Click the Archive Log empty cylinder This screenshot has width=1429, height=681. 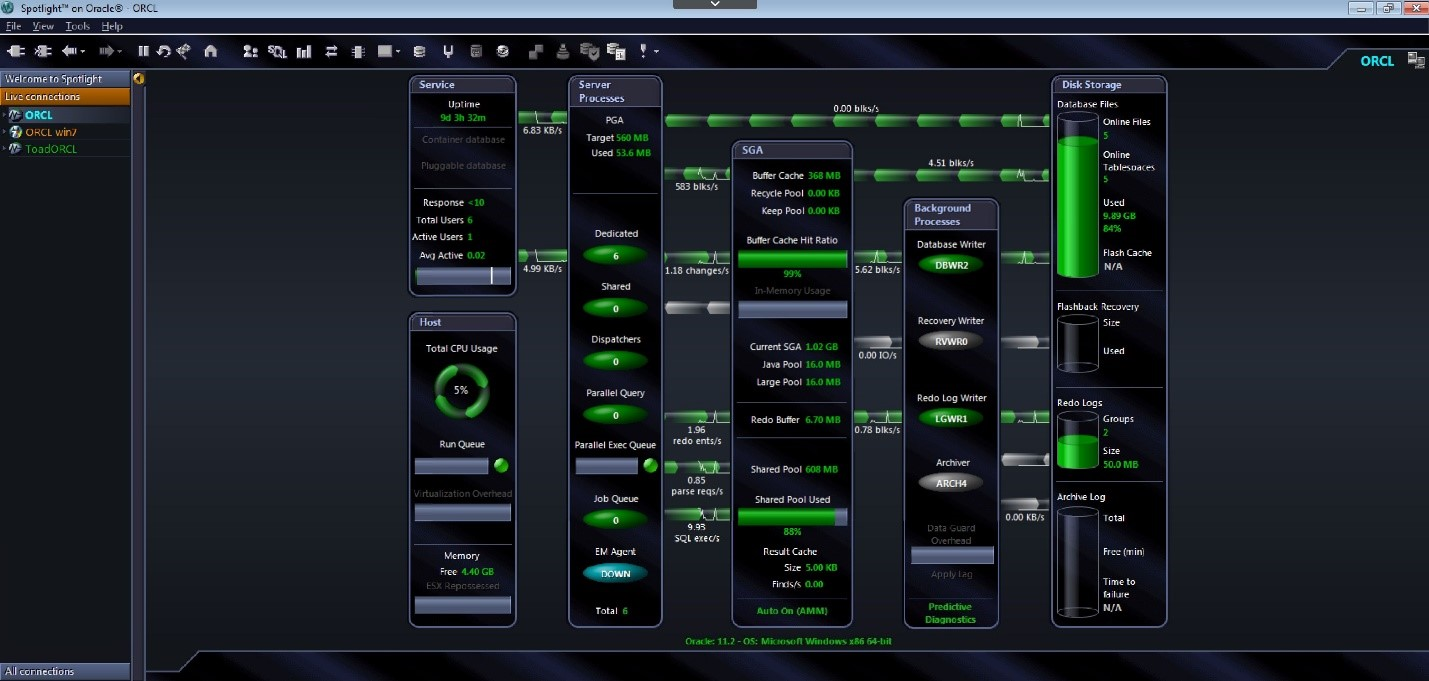(x=1078, y=561)
